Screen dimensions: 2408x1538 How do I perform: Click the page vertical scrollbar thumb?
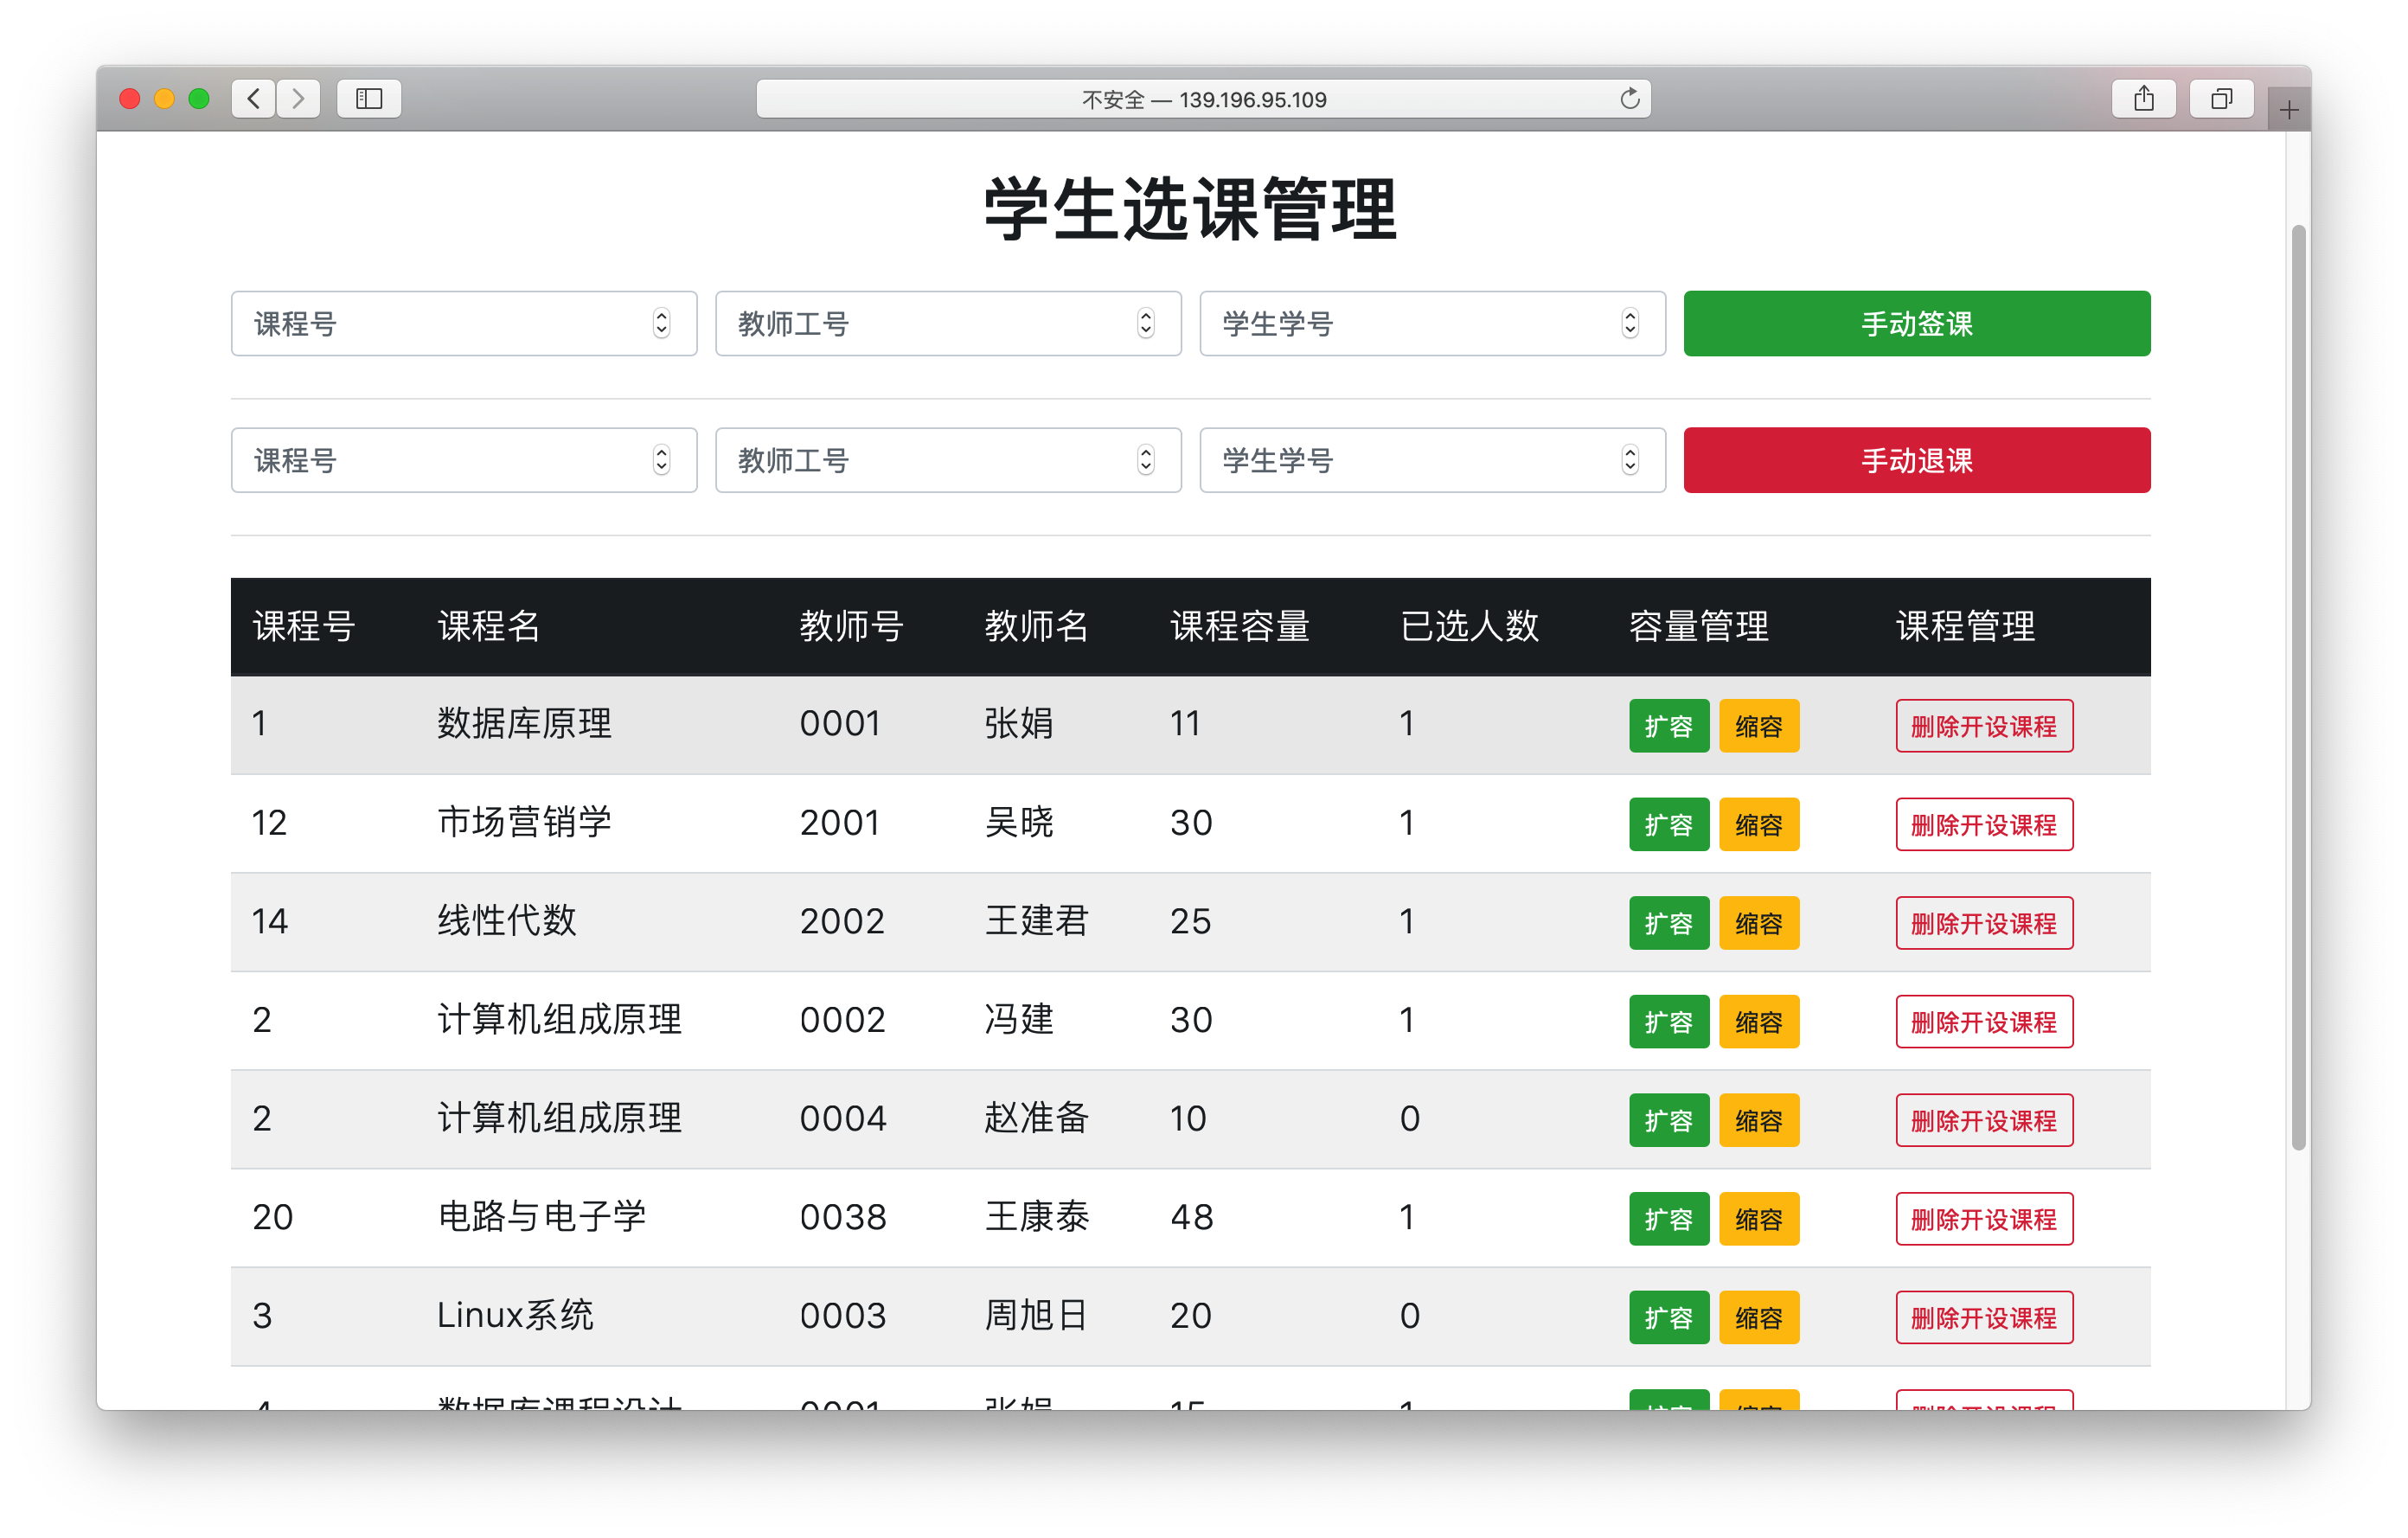2298,686
